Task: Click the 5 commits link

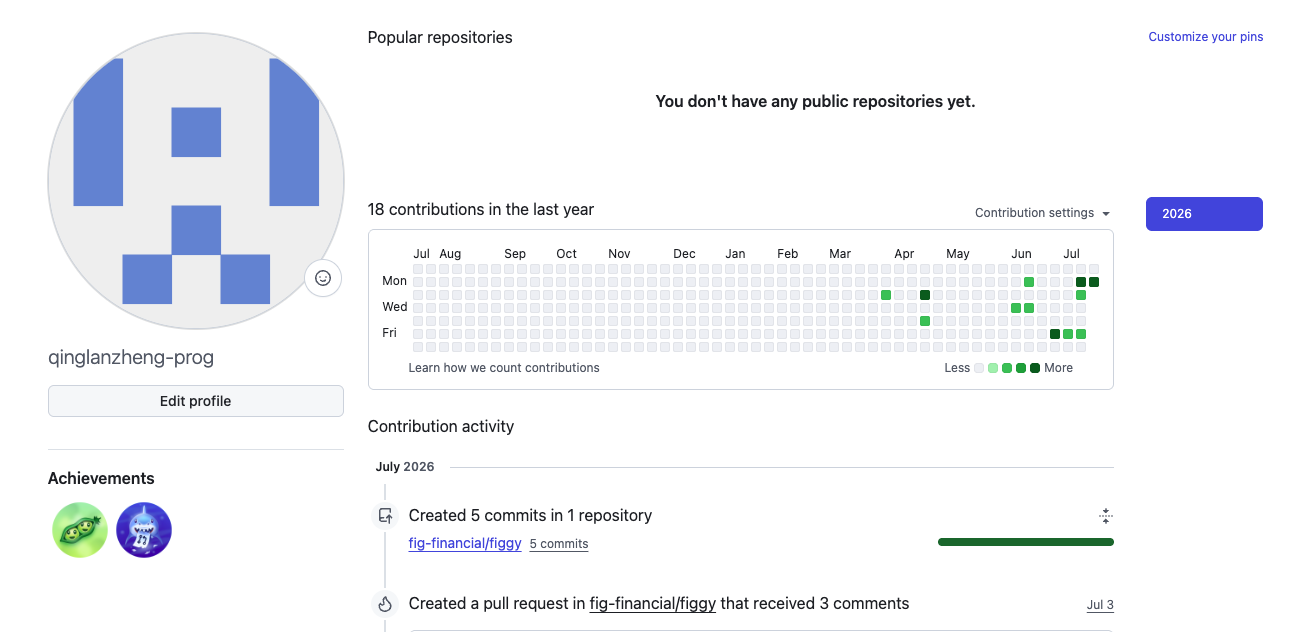Action: pos(559,544)
